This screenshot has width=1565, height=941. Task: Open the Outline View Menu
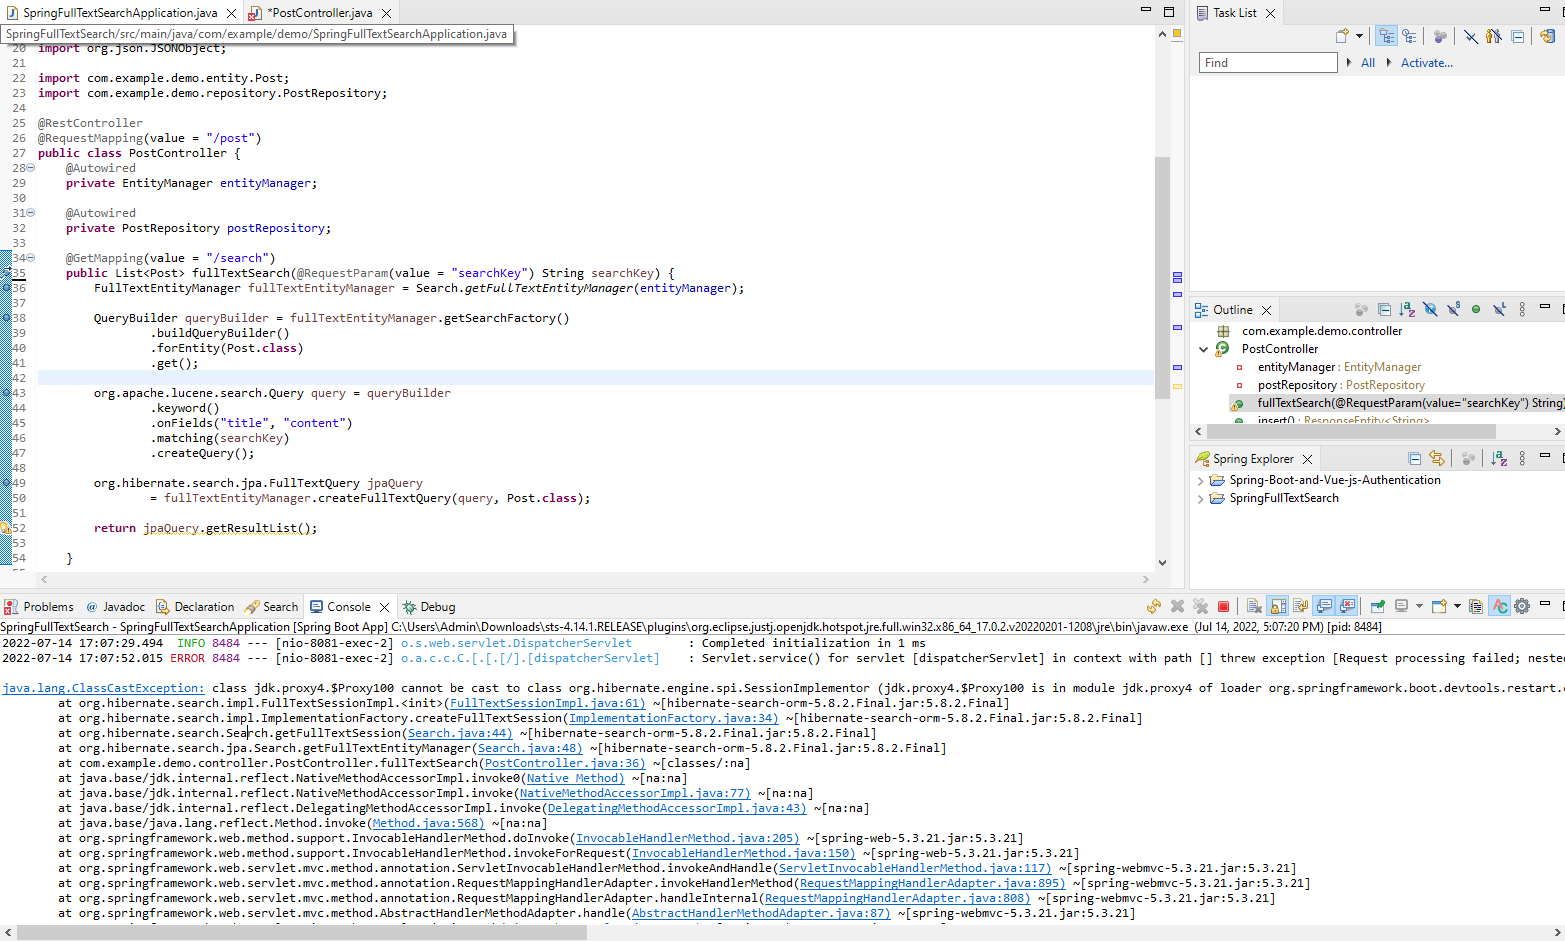coord(1522,310)
